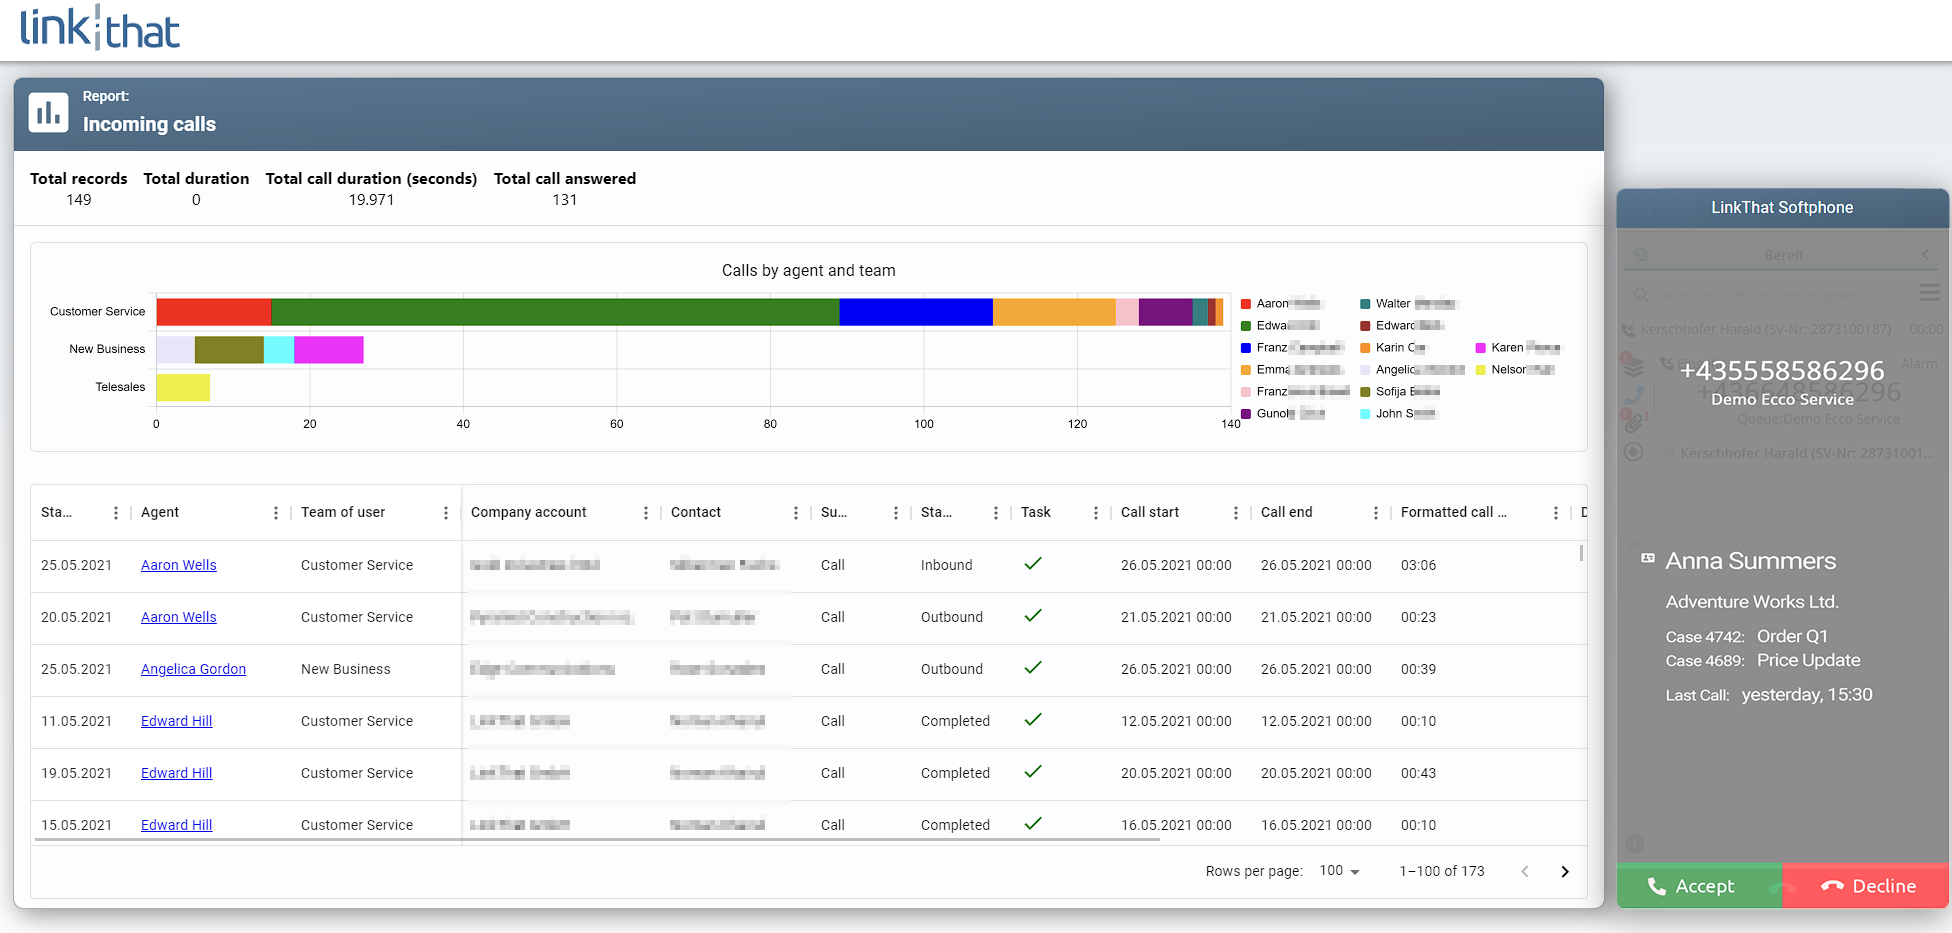Select the search magnifier icon in the softphone
The image size is (1952, 933).
click(1641, 295)
